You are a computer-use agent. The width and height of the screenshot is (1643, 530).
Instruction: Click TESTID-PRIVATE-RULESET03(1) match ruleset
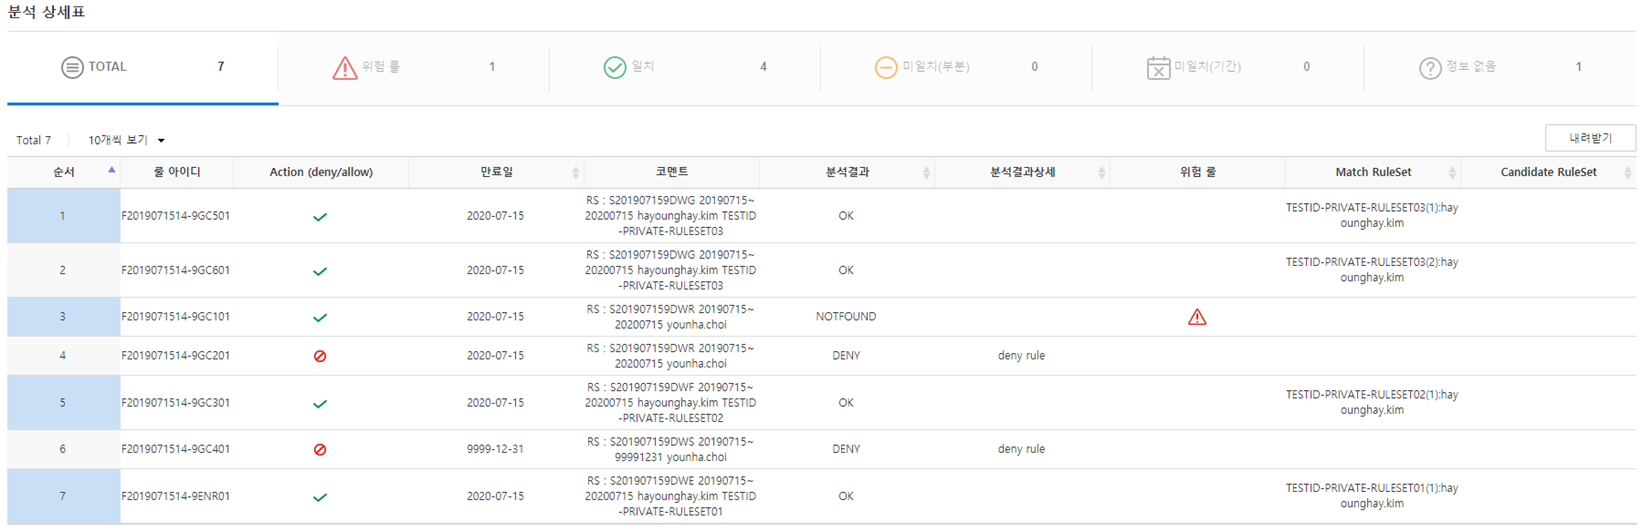coord(1372,216)
